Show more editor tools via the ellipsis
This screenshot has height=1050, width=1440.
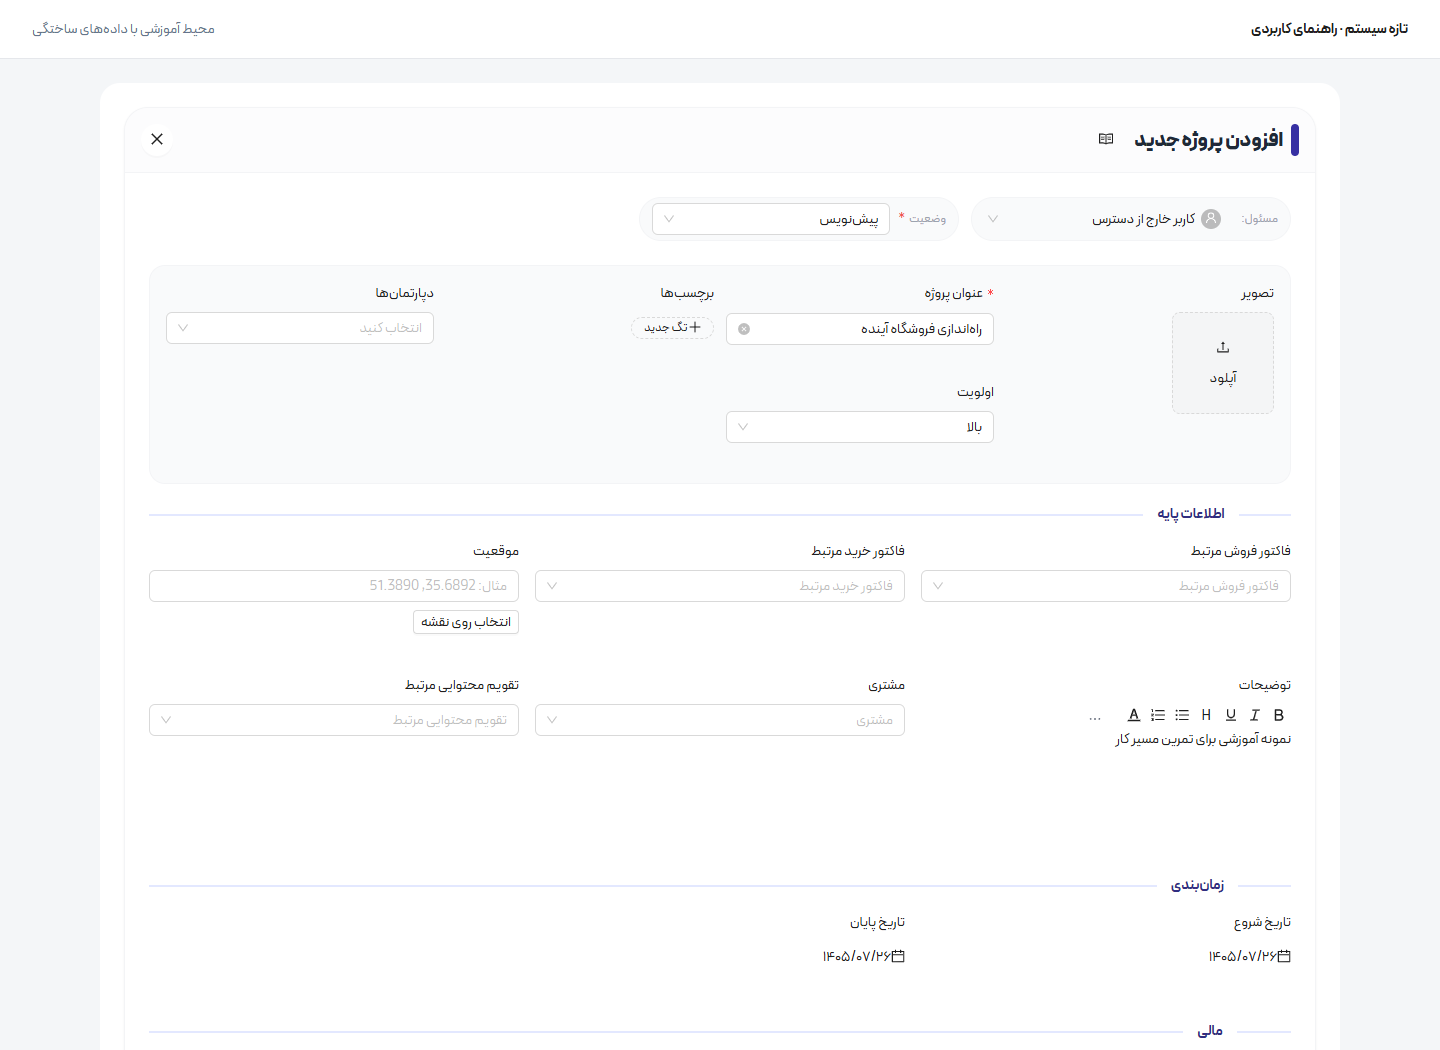(x=1095, y=716)
